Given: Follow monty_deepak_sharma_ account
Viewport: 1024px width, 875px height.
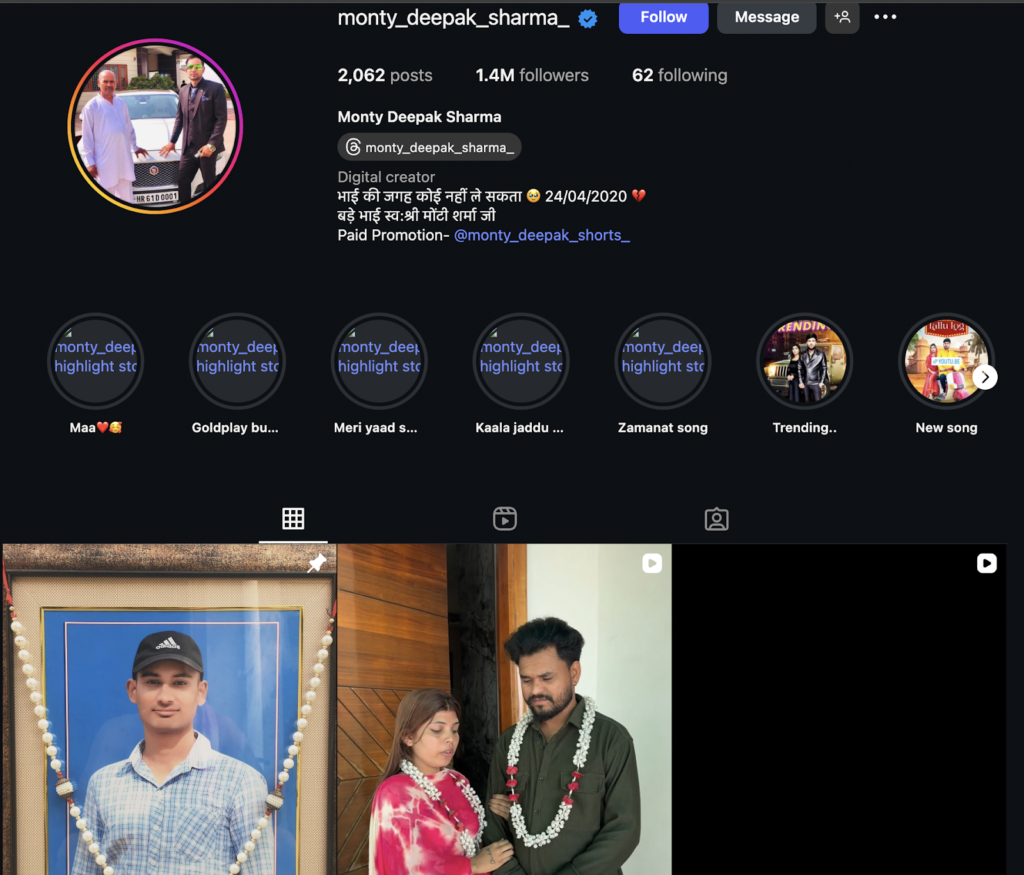Looking at the screenshot, I should point(663,17).
